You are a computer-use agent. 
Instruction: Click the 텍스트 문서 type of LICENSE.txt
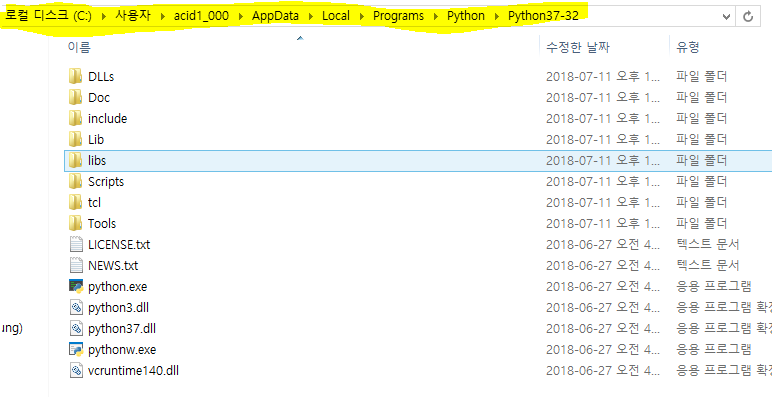708,245
